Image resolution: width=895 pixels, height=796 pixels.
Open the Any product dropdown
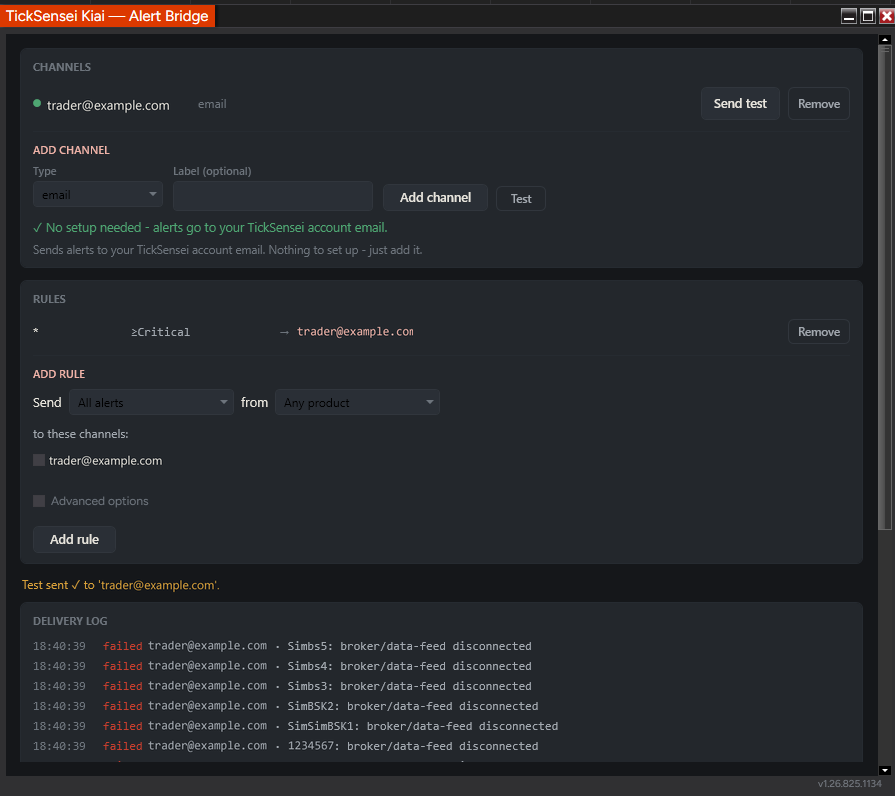(x=357, y=402)
